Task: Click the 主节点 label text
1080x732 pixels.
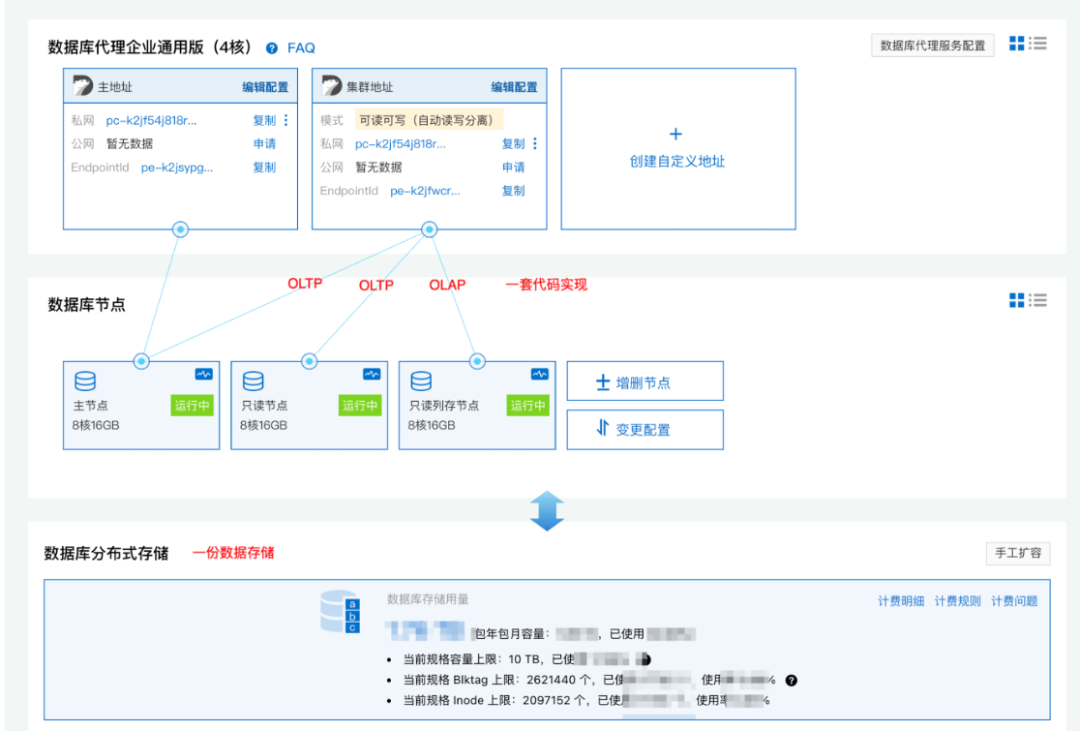Action: click(x=90, y=406)
